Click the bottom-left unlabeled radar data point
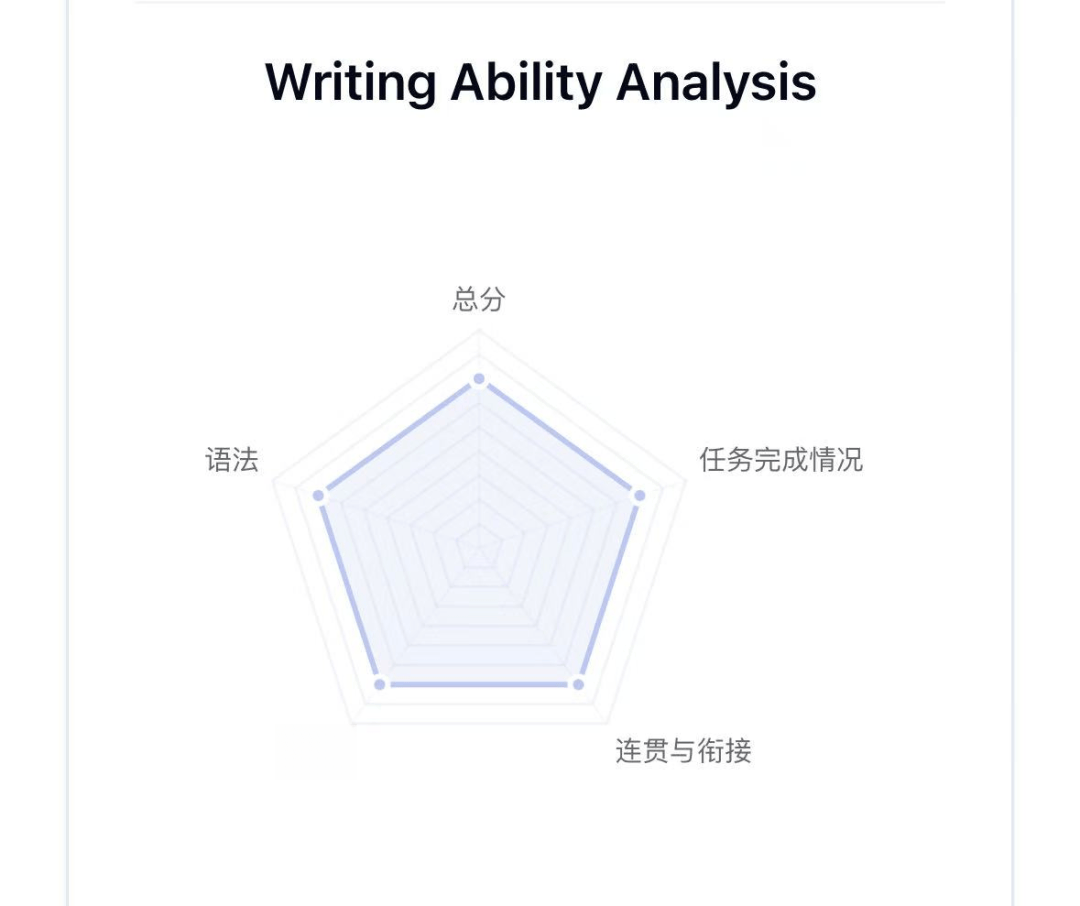1080x906 pixels. [x=380, y=684]
